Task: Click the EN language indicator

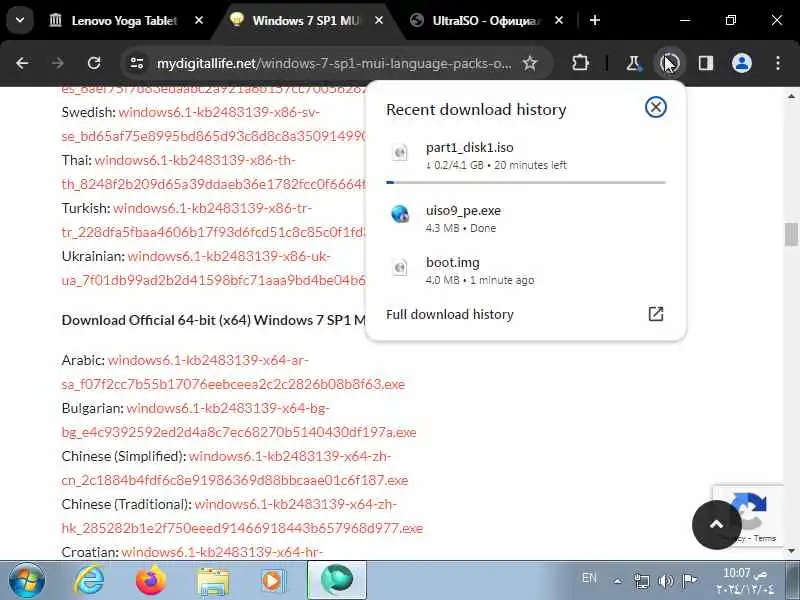Action: (x=589, y=578)
